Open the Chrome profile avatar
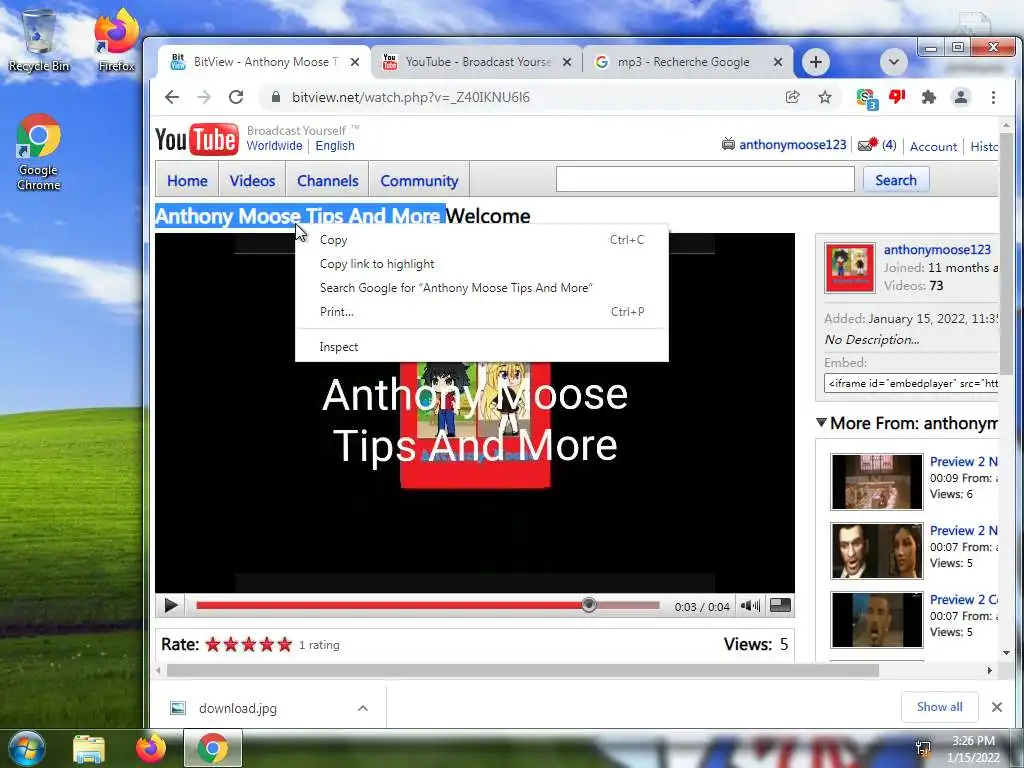This screenshot has height=768, width=1024. point(961,97)
